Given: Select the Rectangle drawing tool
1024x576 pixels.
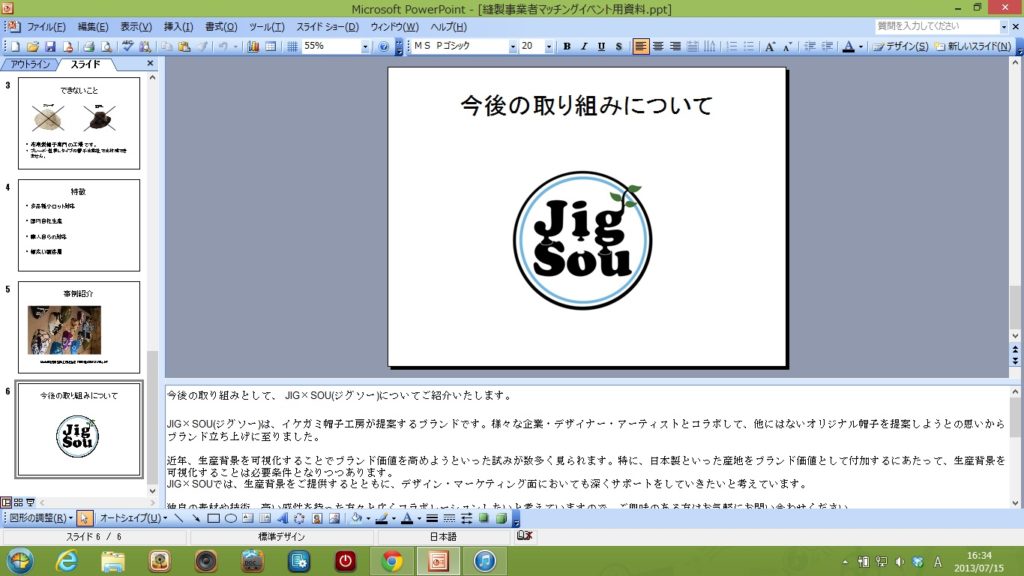Looking at the screenshot, I should coord(213,518).
